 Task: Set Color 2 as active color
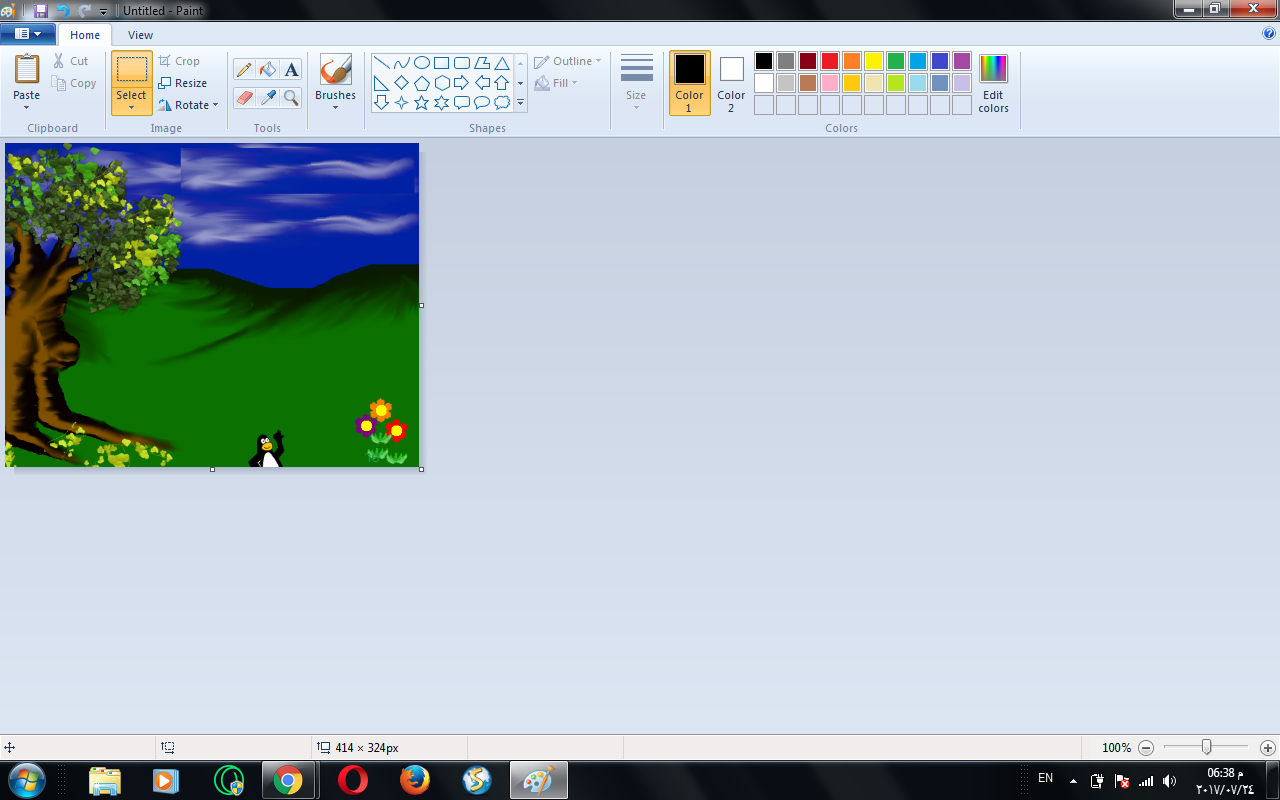(x=731, y=83)
